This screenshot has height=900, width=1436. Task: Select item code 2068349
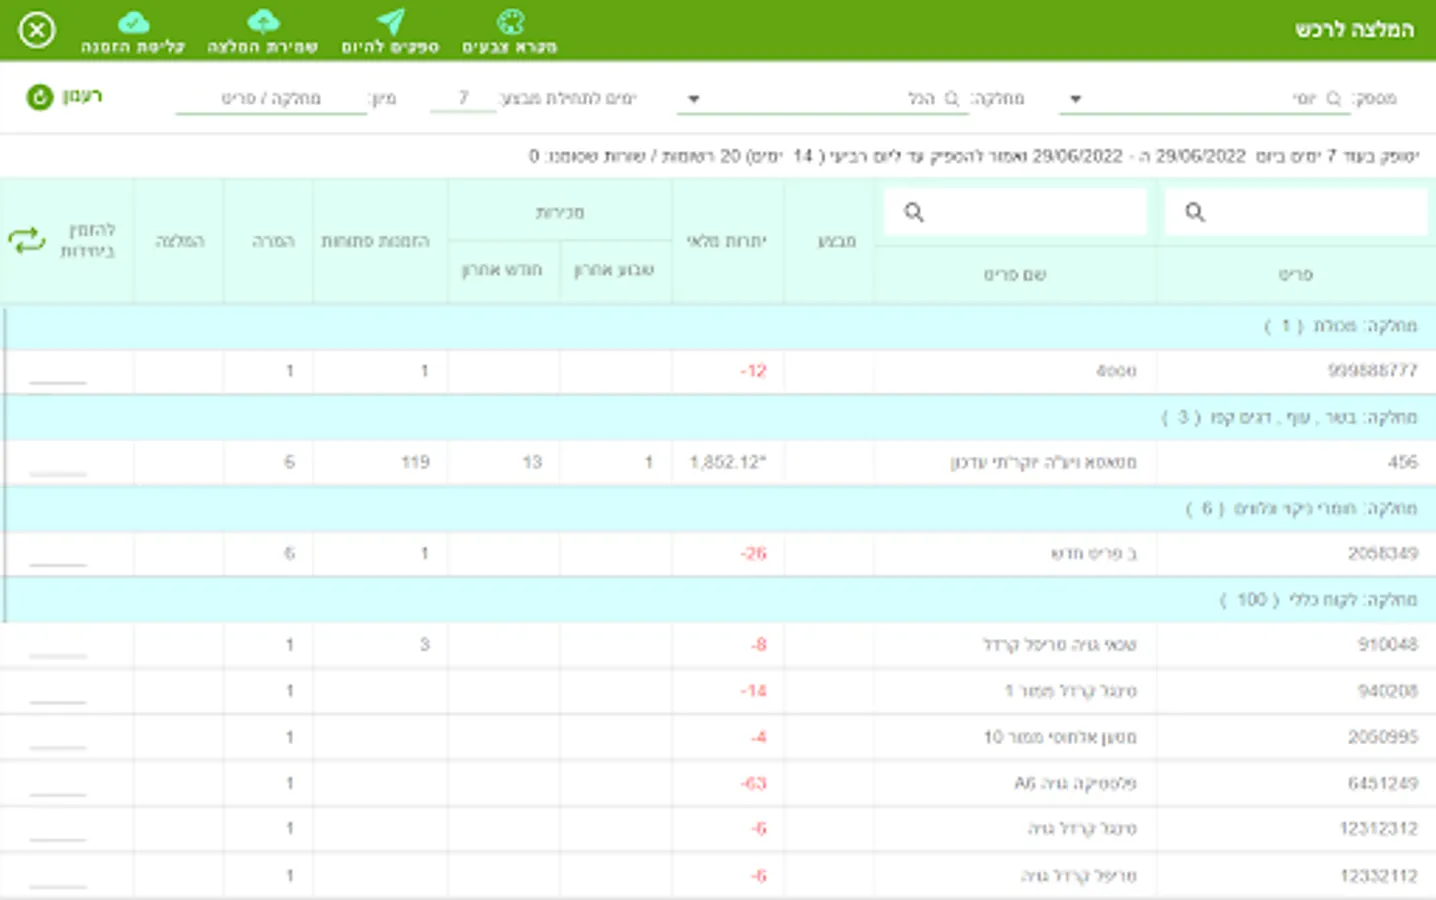1383,553
